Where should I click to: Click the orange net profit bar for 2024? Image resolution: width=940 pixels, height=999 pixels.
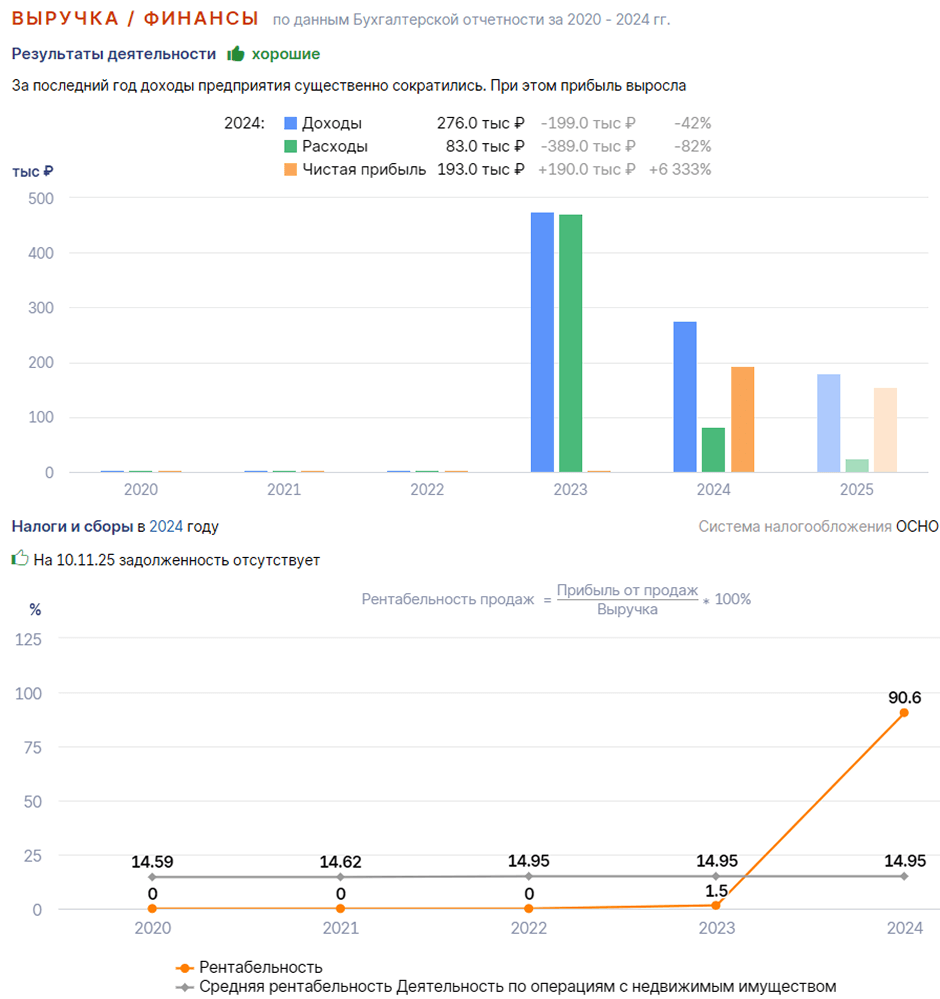(x=742, y=419)
